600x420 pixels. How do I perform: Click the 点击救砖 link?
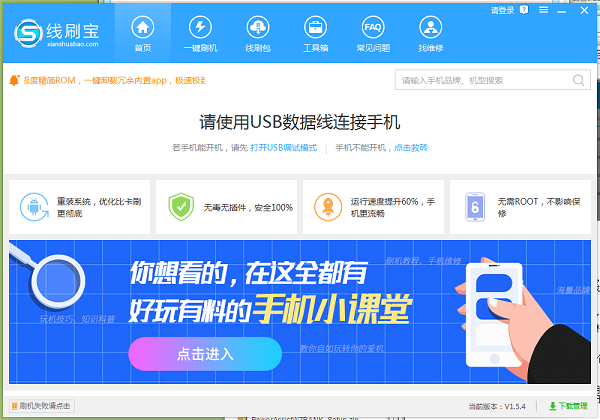point(410,148)
